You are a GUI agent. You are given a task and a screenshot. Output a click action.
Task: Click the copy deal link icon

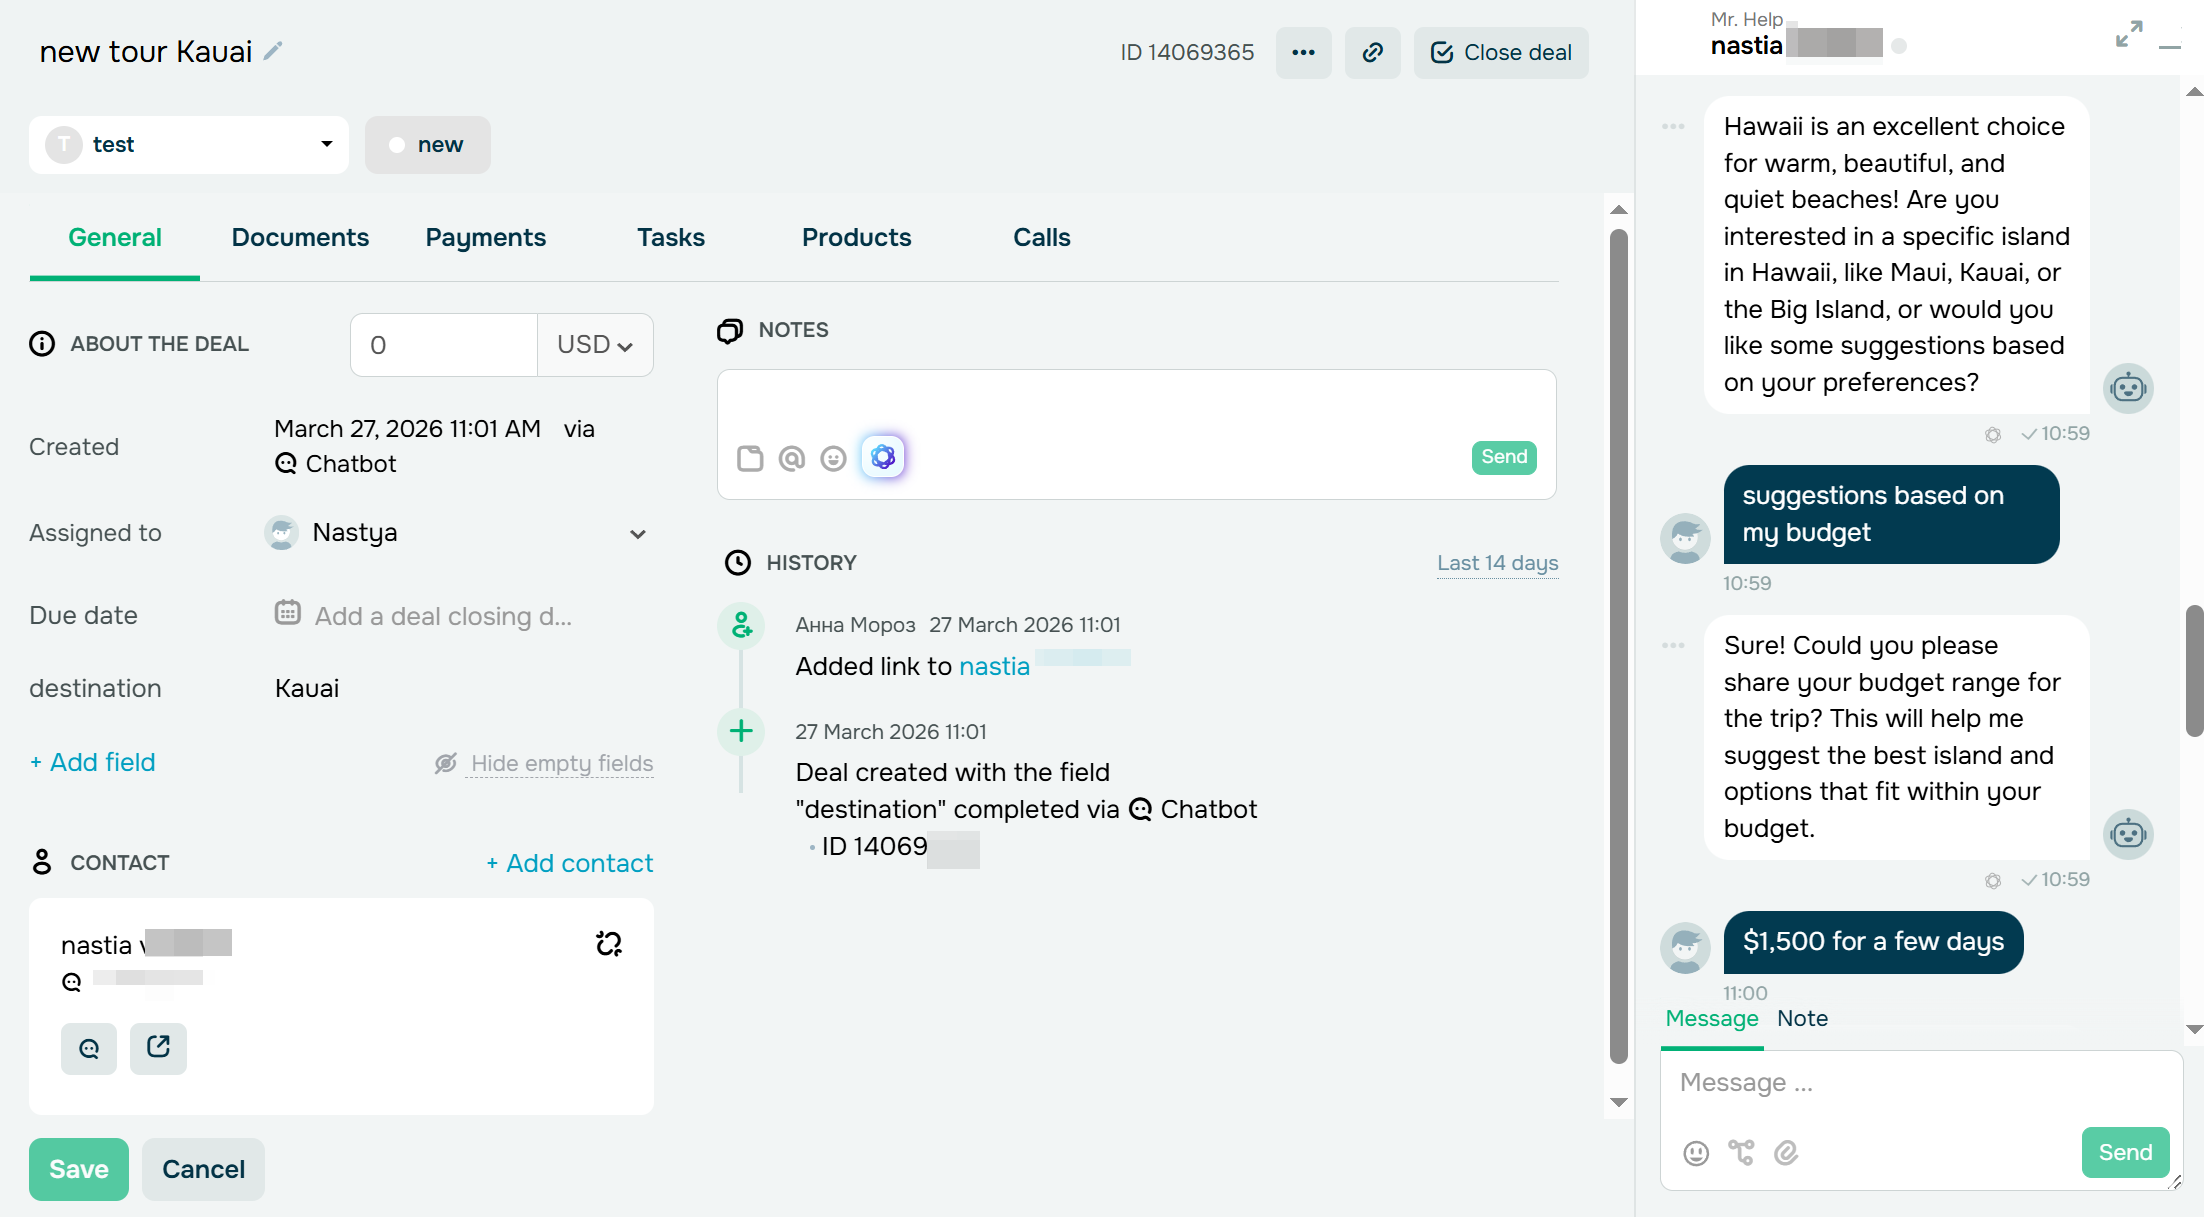1372,52
